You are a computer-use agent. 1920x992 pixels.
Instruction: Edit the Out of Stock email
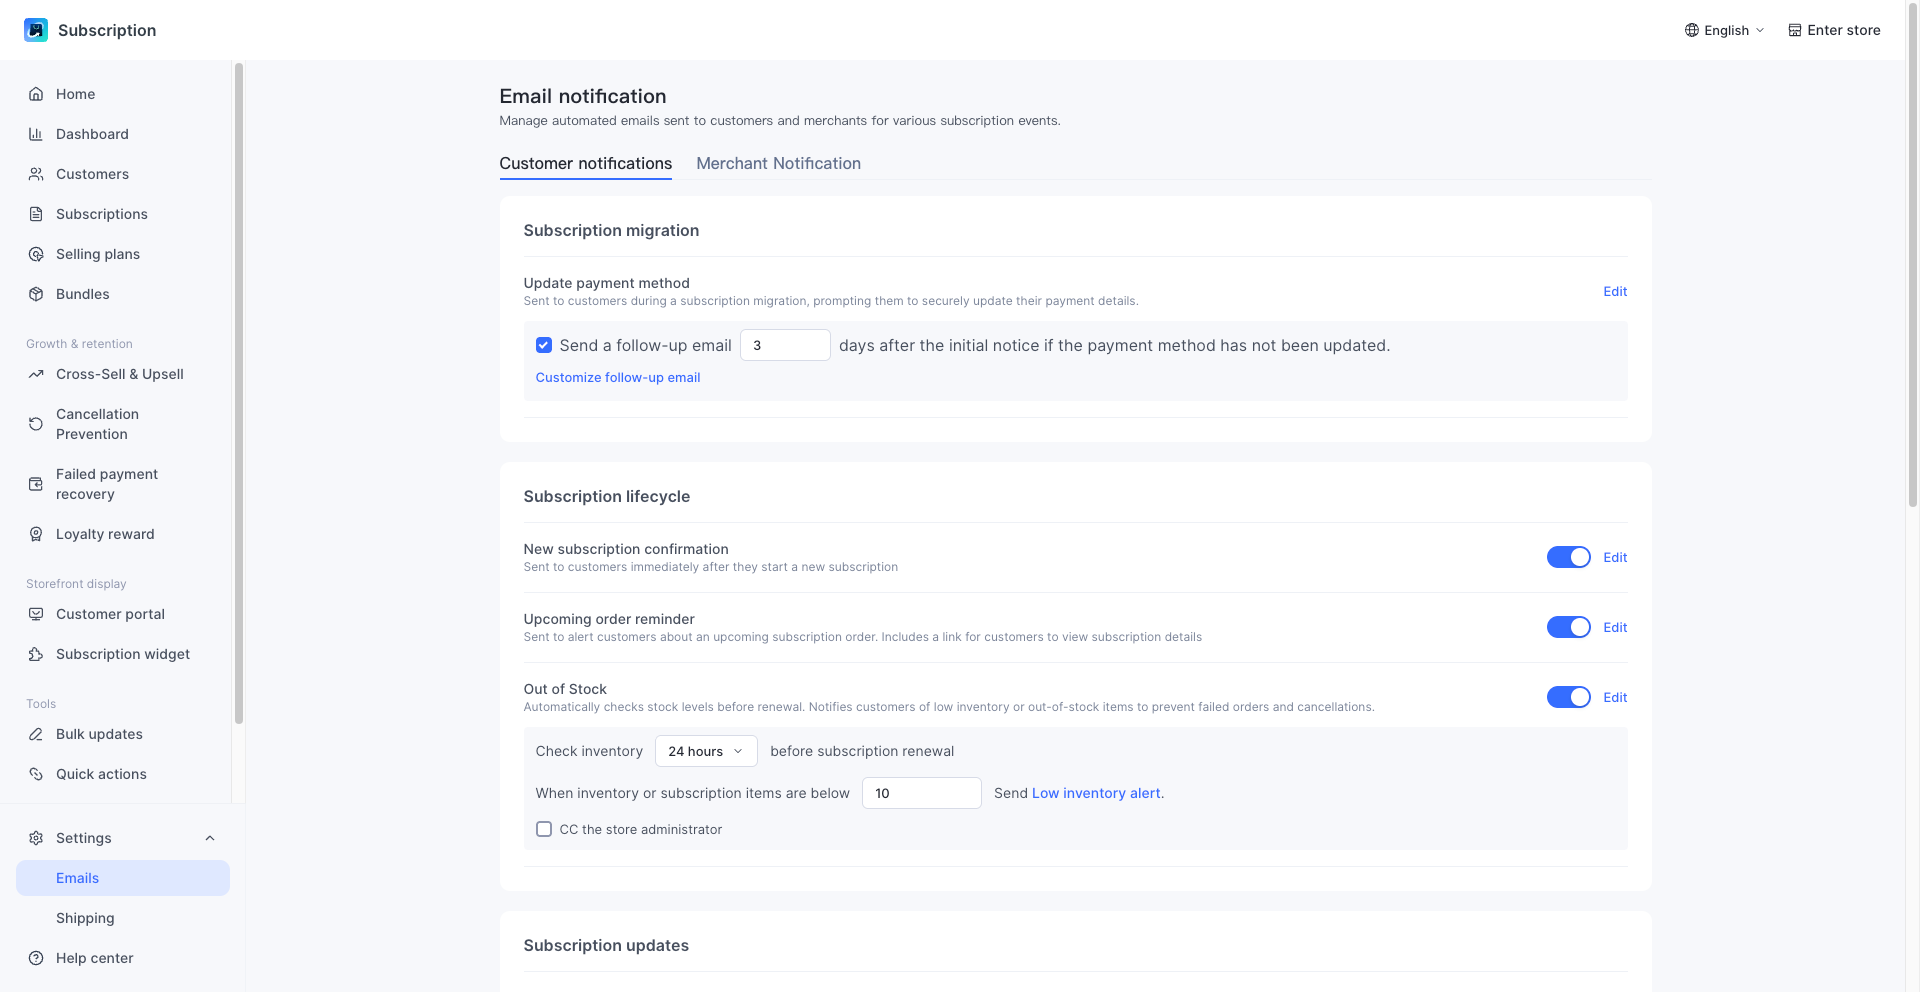(x=1615, y=697)
